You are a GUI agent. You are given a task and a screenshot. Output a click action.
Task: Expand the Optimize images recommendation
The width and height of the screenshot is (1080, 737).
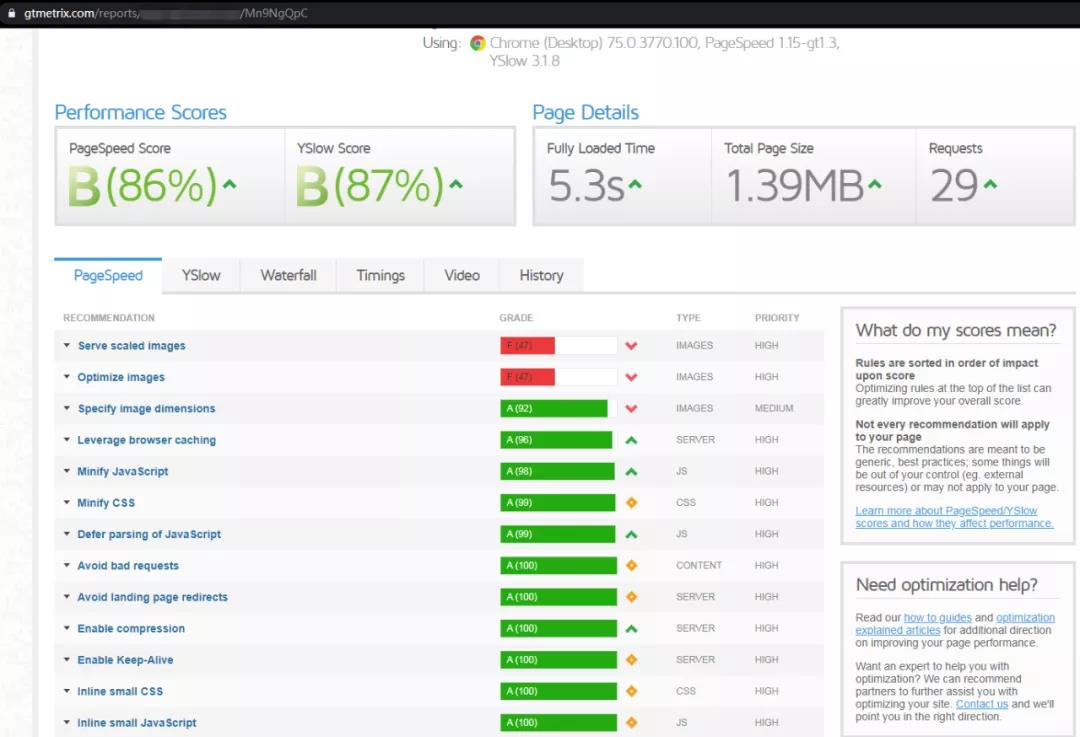click(121, 377)
